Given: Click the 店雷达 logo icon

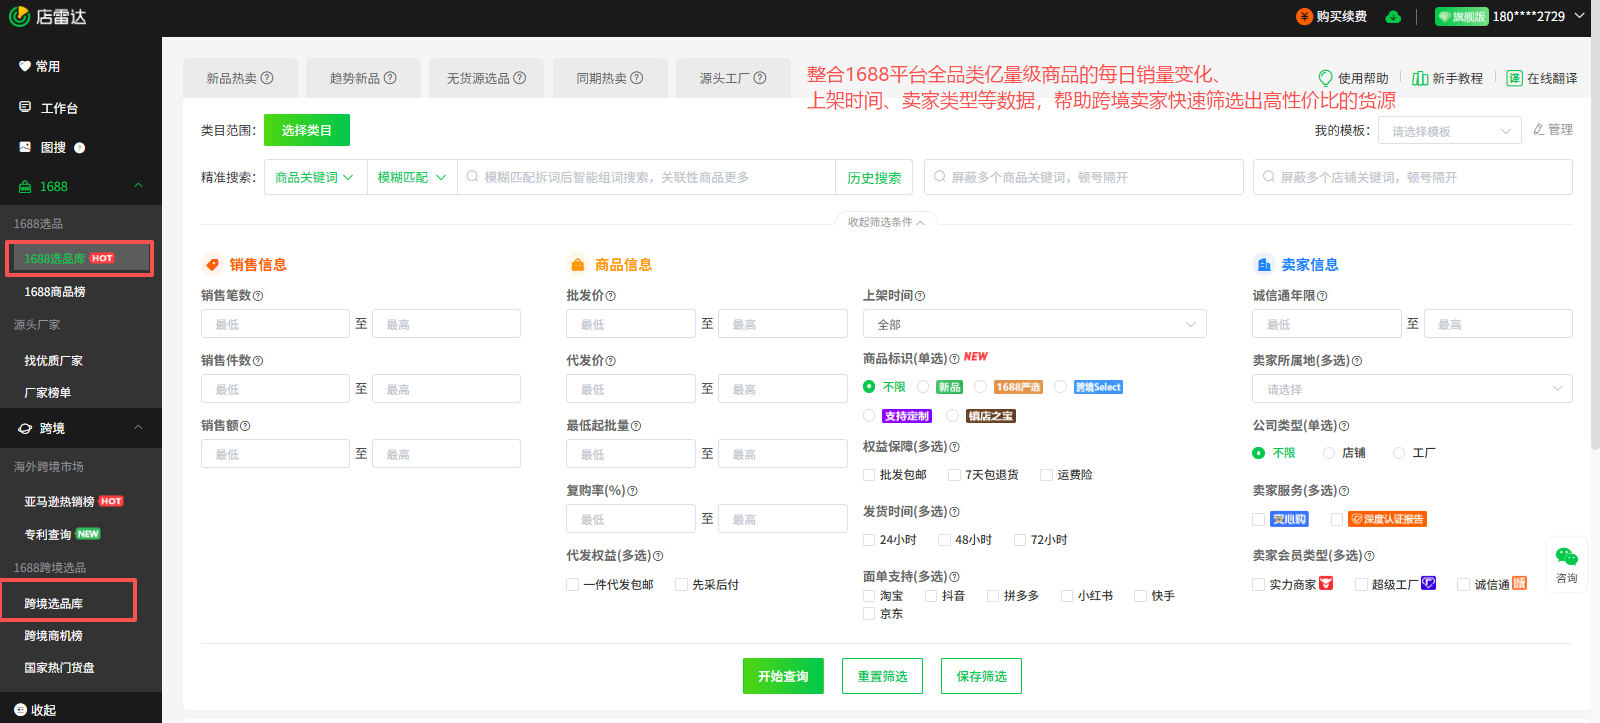Looking at the screenshot, I should (19, 17).
